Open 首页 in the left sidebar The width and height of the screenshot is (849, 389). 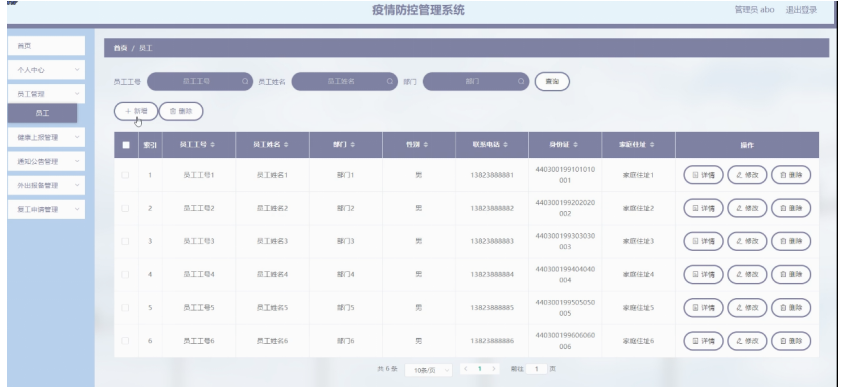tap(47, 46)
